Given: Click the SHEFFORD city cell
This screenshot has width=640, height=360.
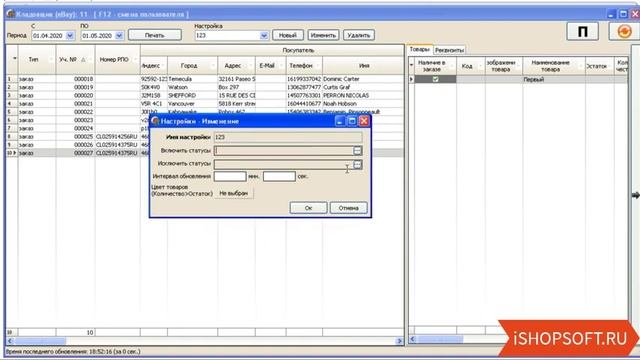Looking at the screenshot, I should coord(192,95).
